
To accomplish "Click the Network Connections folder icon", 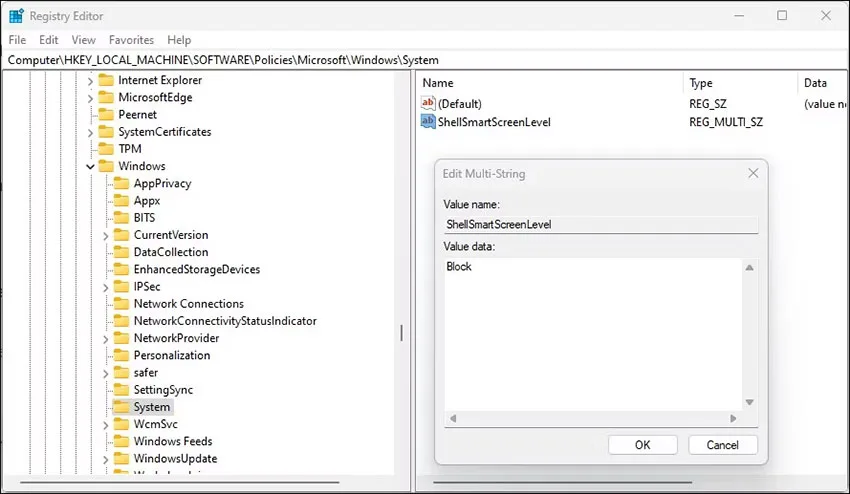I will point(121,304).
